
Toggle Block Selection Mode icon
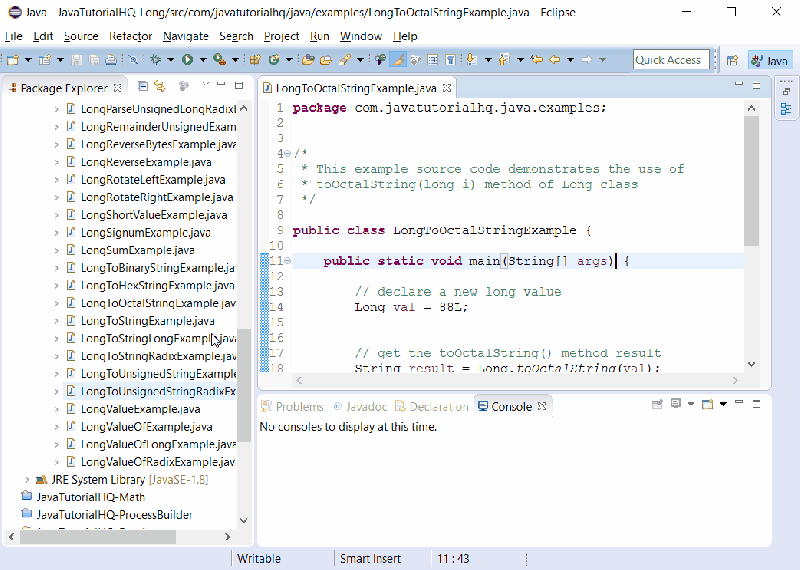[x=433, y=60]
